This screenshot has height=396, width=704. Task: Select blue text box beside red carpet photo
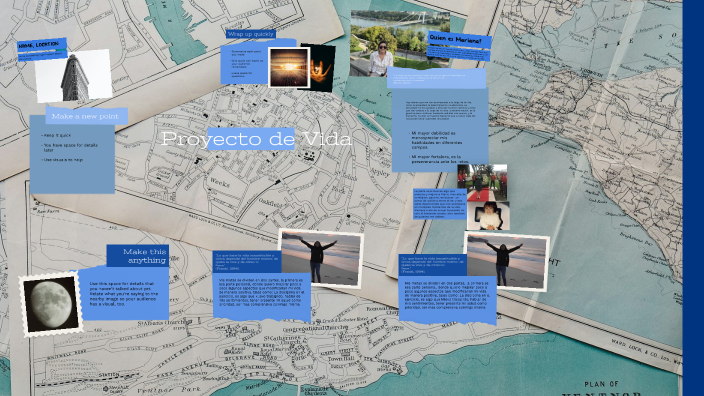pos(440,204)
